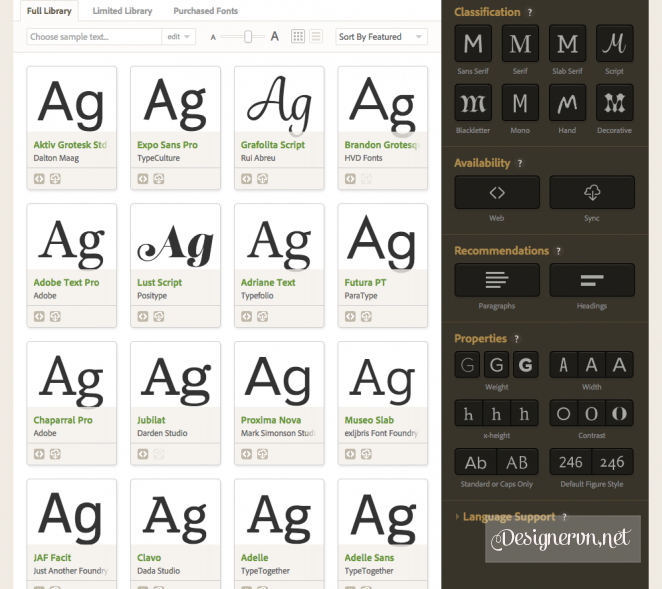Choose condensed width A property
The width and height of the screenshot is (662, 589).
[x=564, y=364]
